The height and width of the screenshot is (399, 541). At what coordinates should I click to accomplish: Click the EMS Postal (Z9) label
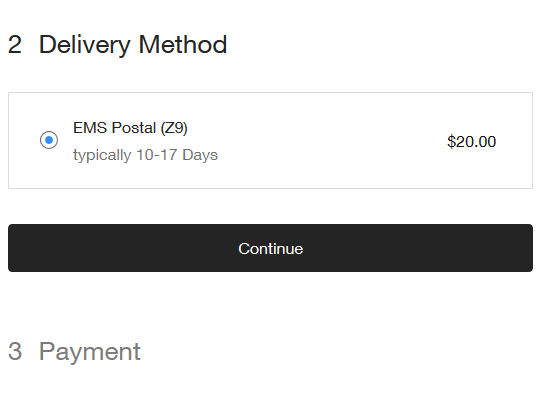(130, 128)
